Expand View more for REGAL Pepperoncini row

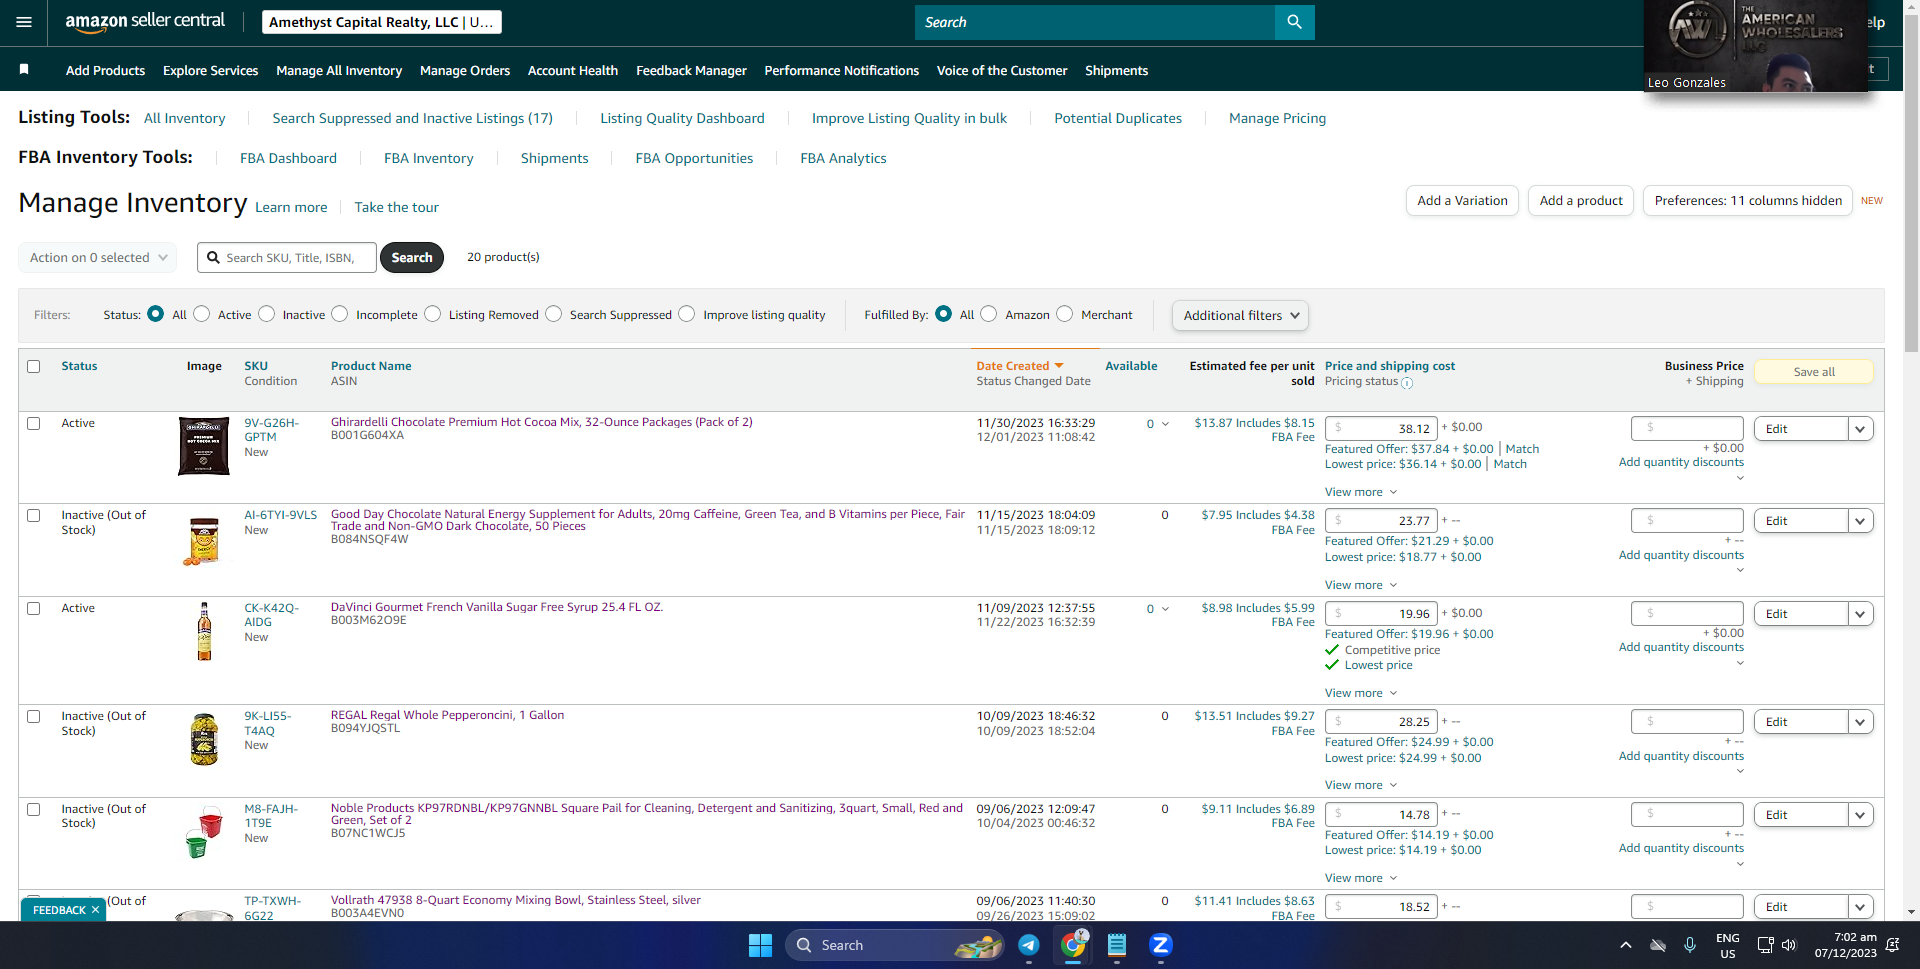pos(1361,785)
